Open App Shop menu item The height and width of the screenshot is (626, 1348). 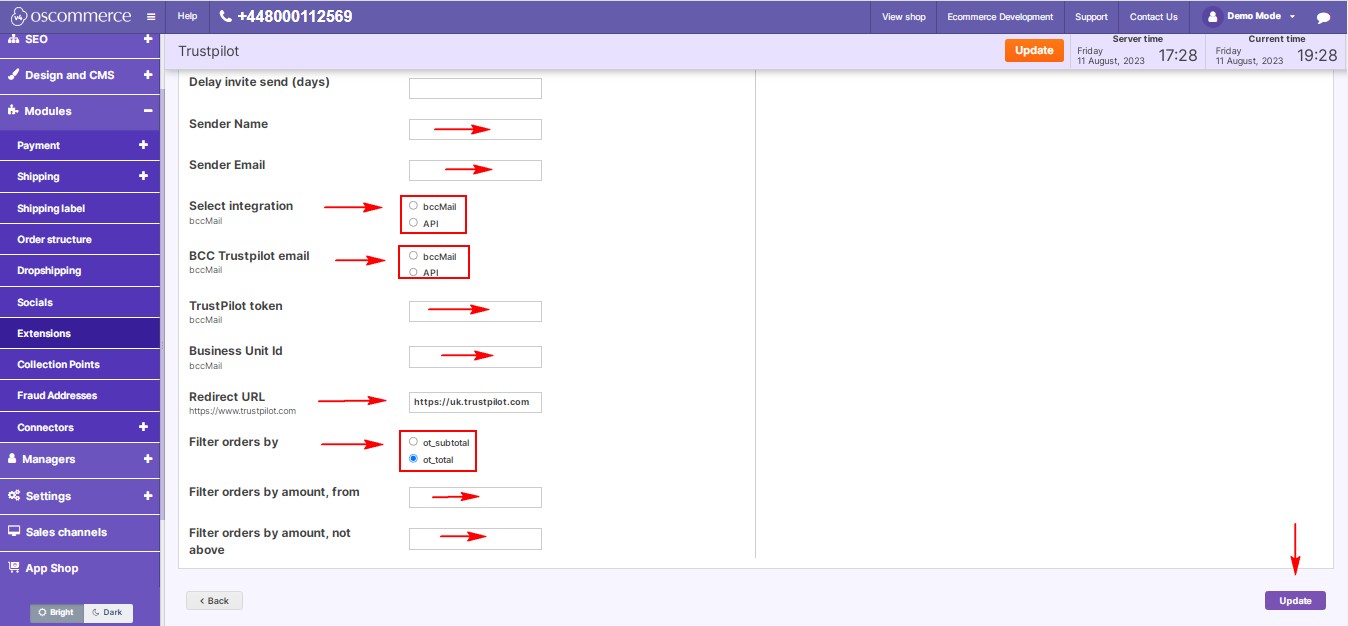click(80, 568)
